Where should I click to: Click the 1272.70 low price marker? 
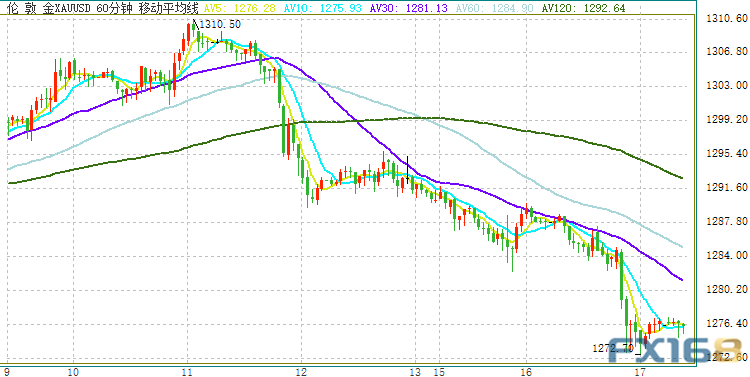(x=613, y=347)
